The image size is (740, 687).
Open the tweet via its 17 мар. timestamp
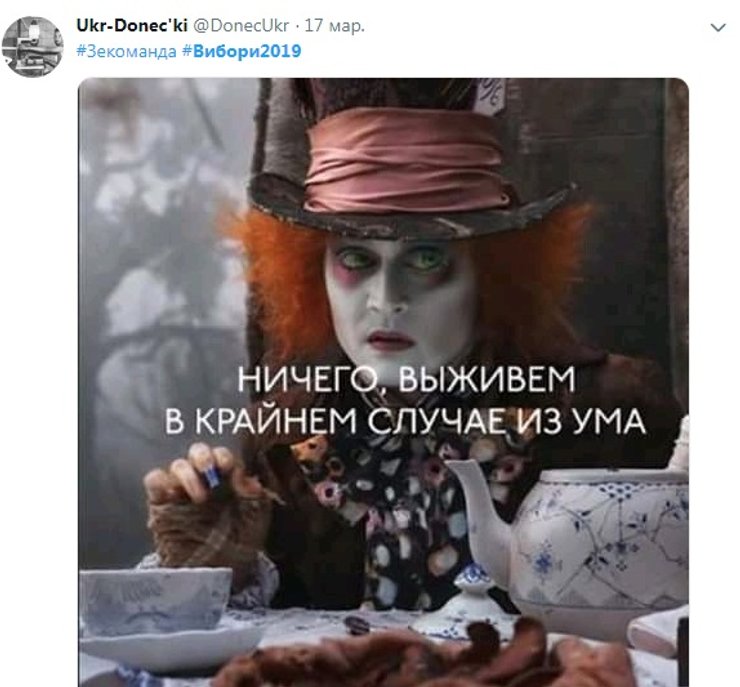[335, 25]
